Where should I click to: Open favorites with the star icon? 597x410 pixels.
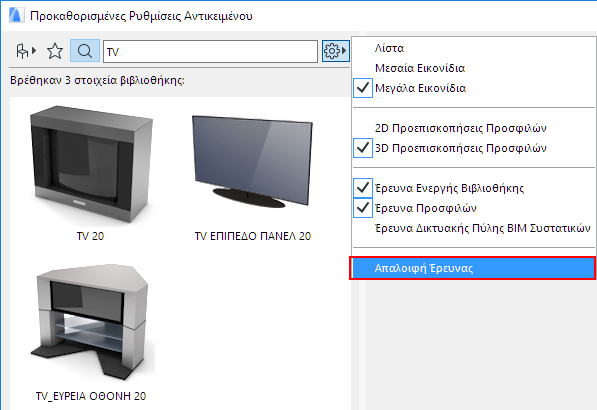[55, 51]
